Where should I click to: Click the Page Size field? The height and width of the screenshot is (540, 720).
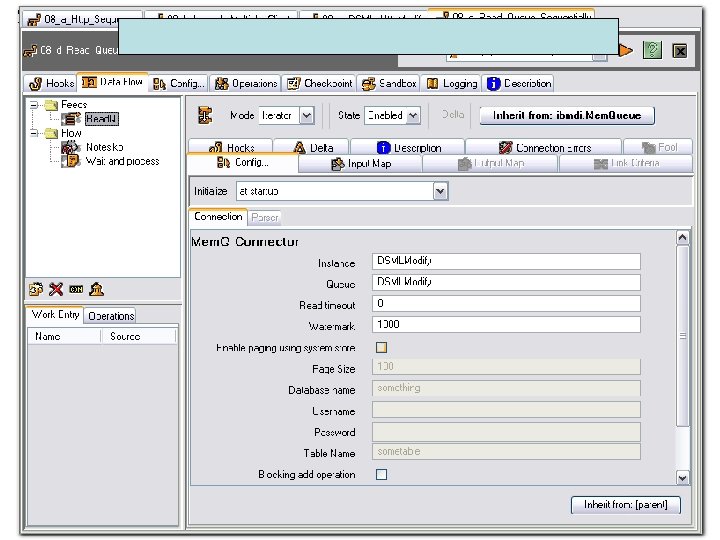pos(506,367)
